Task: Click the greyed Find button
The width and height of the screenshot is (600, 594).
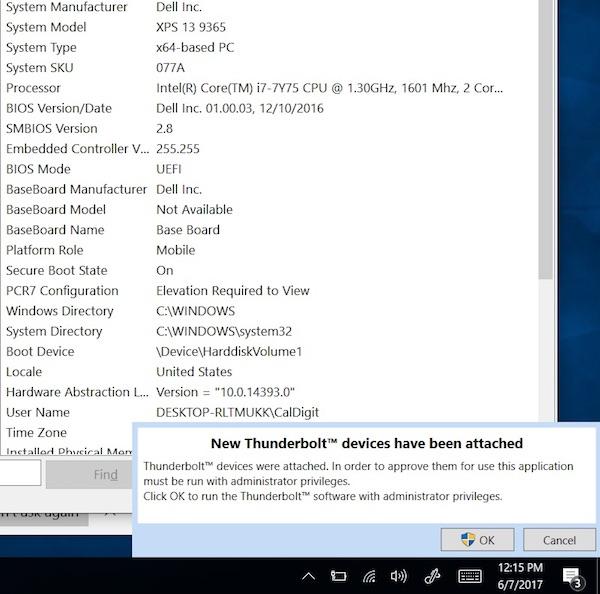Action: 89,475
